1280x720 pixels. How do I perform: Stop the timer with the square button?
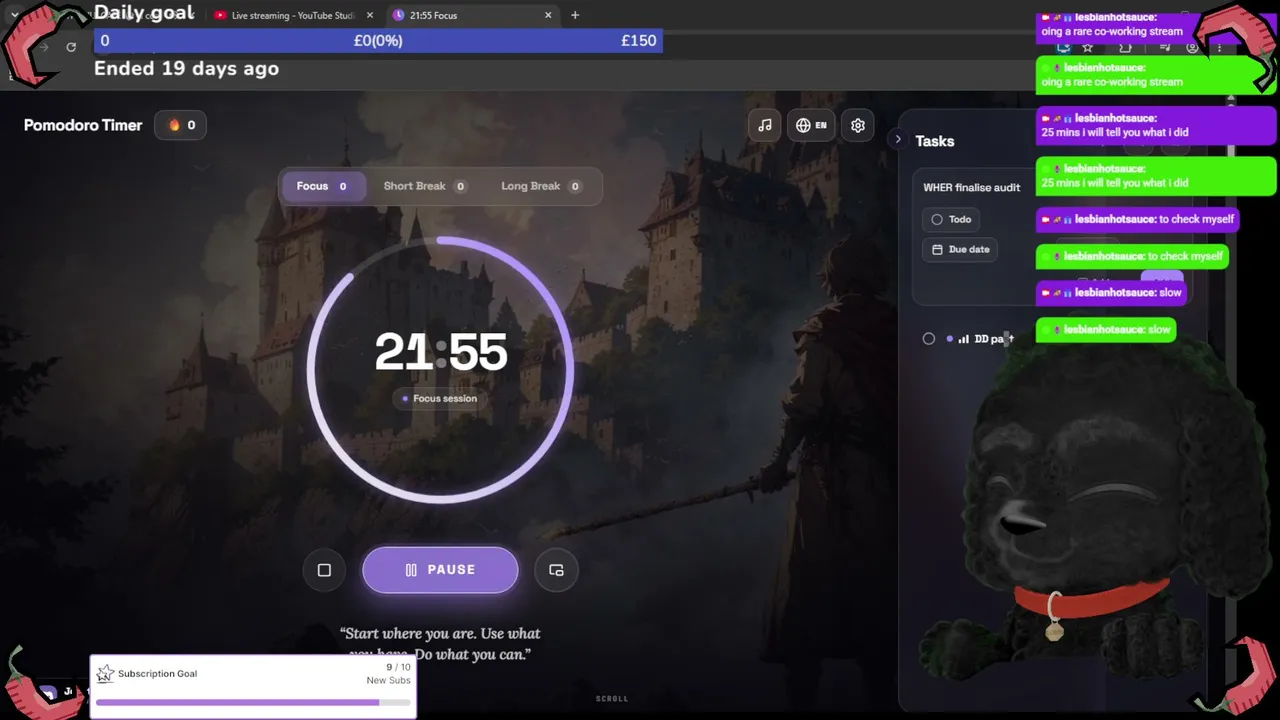pos(324,570)
